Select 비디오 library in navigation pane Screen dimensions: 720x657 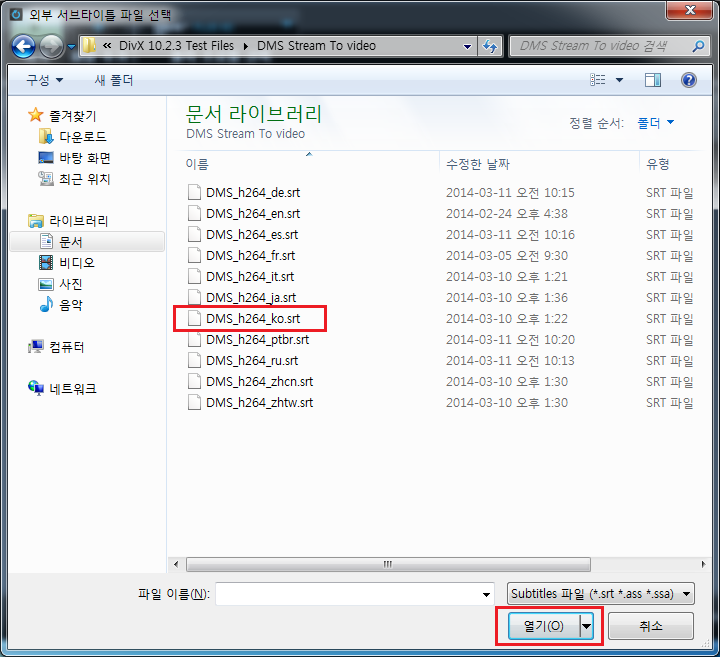coord(67,263)
